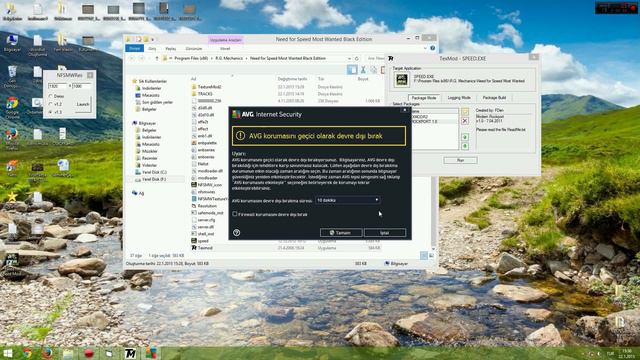Click the height input field in NFSMWRes
The height and width of the screenshot is (360, 640).
click(82, 86)
